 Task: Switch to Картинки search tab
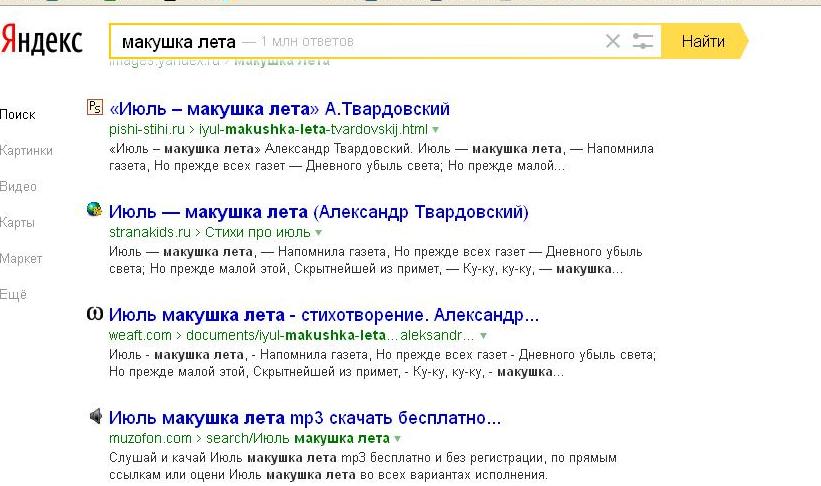(x=26, y=150)
